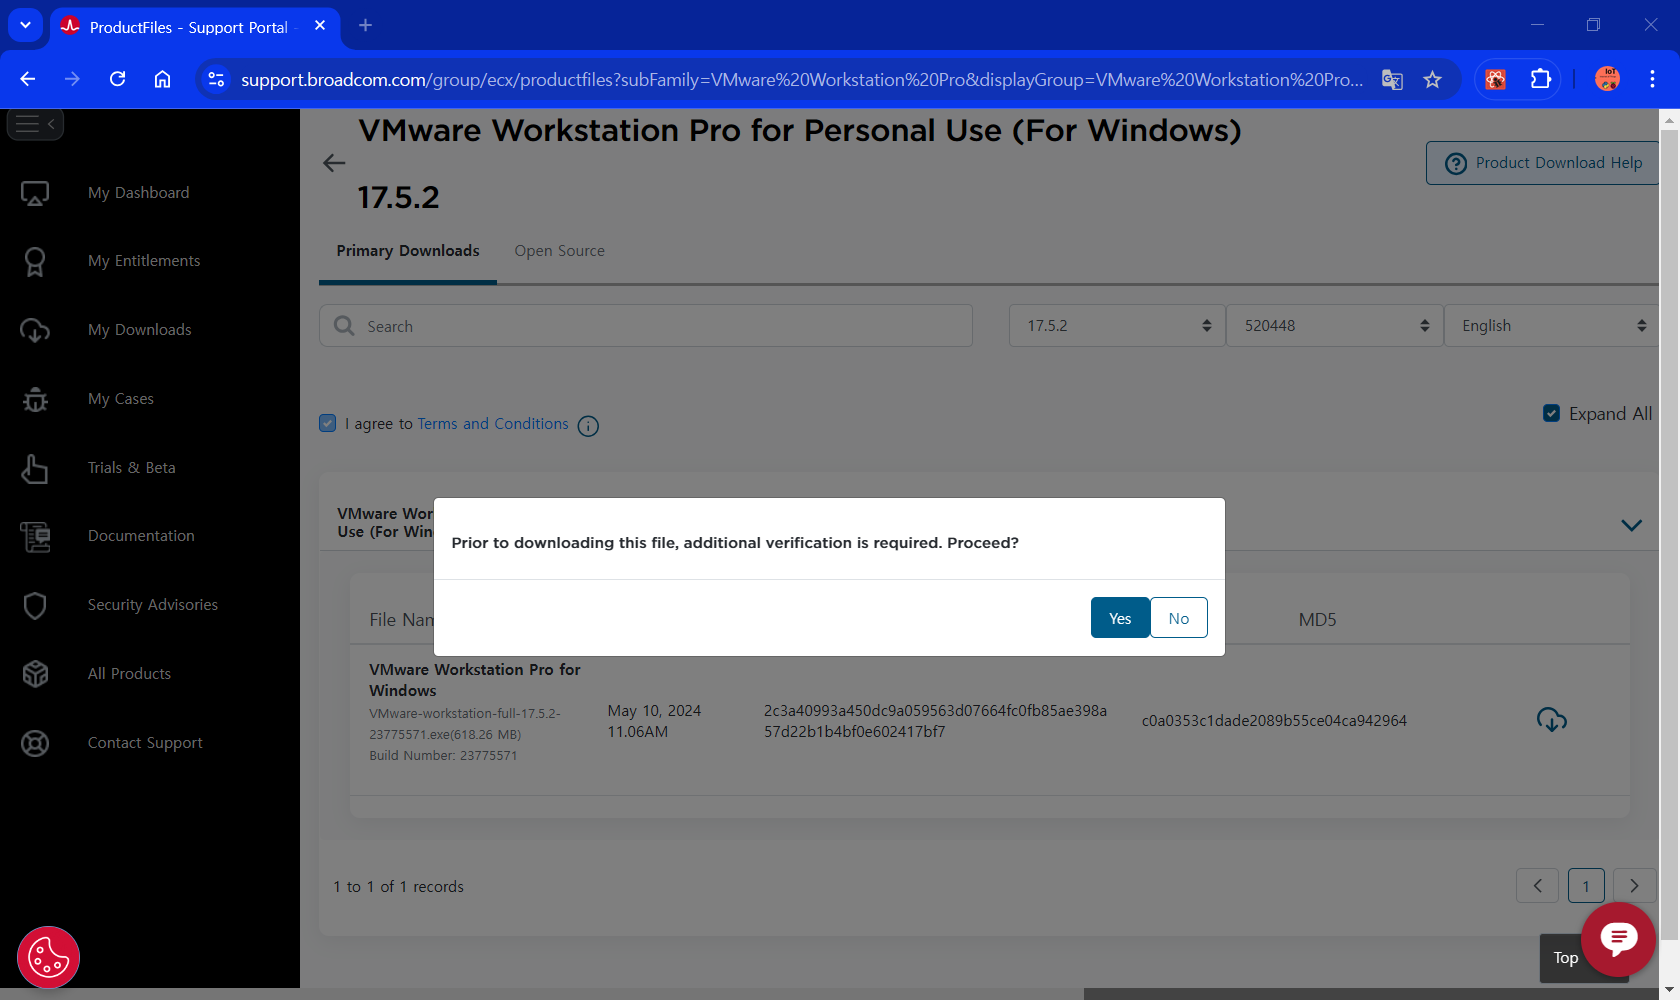Go to next results page
1680x1000 pixels.
pyautogui.click(x=1635, y=886)
